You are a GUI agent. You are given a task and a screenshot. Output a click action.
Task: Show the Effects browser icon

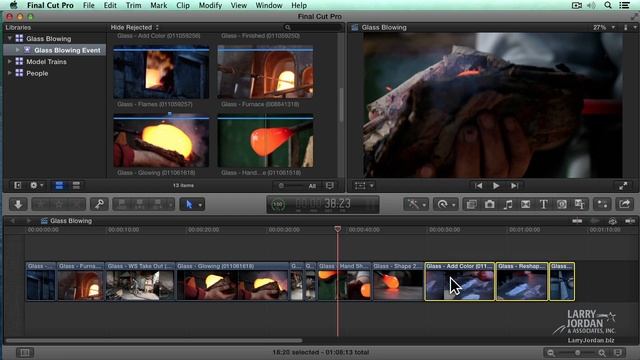pos(471,204)
